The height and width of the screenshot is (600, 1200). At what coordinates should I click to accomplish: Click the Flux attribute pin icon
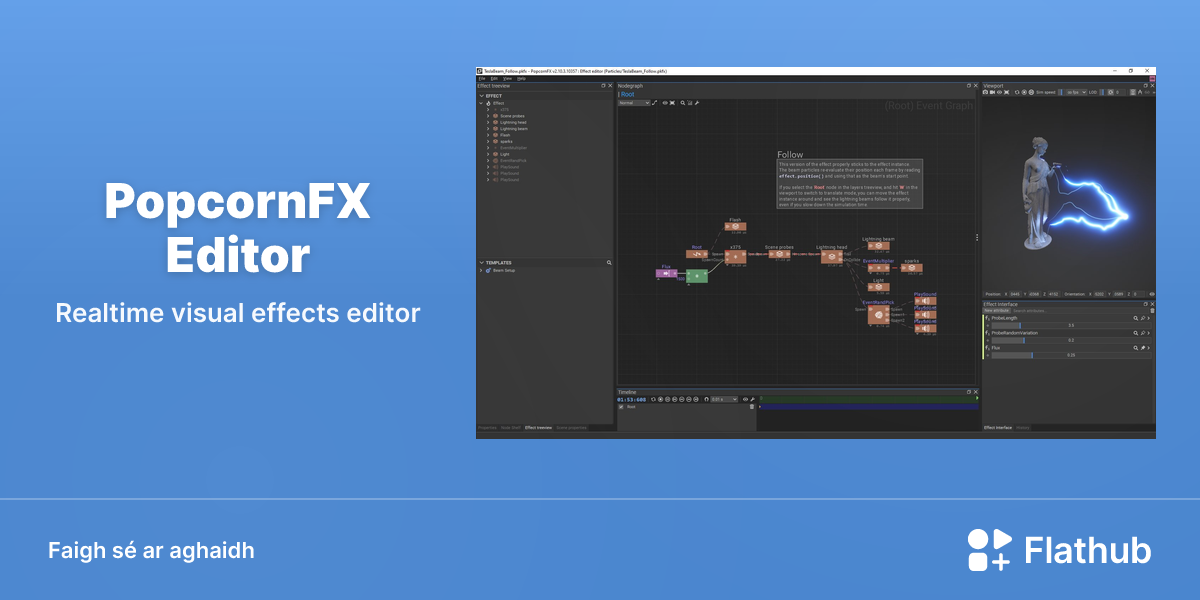coord(1143,348)
